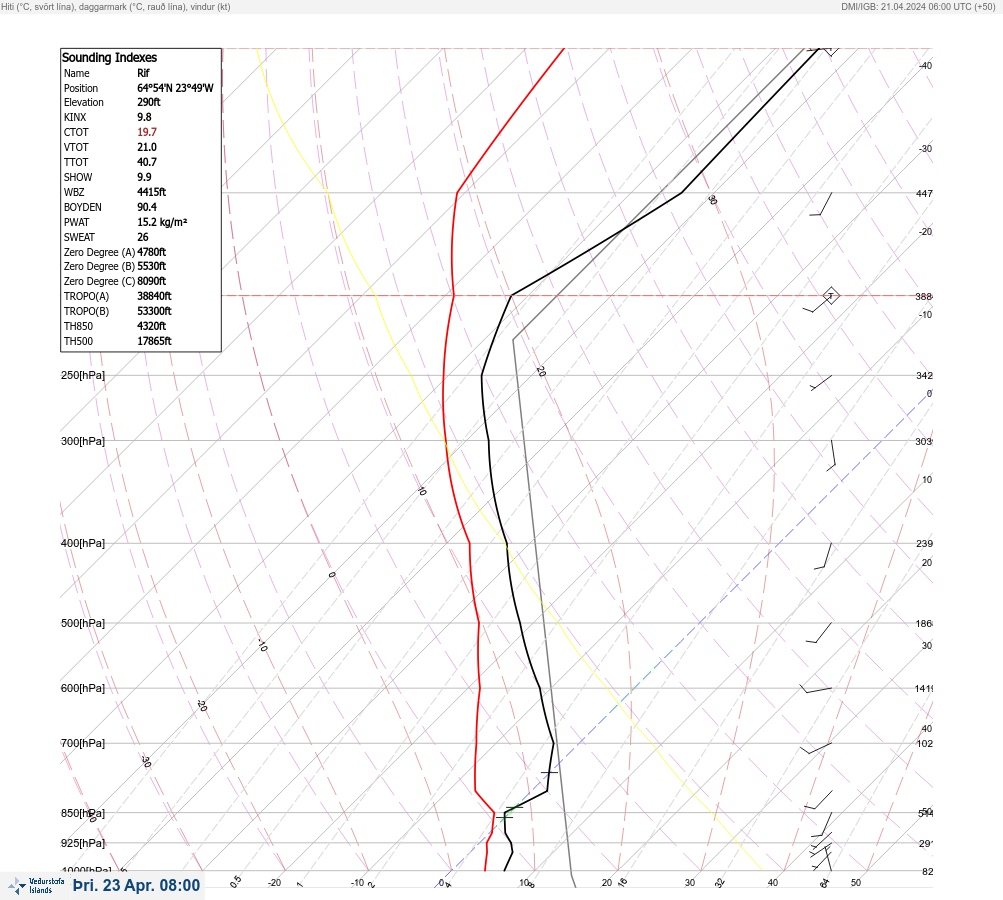Screen dimensions: 1003x900
Task: Click the TROPO(B) value 53300ft
Action: coord(154,311)
